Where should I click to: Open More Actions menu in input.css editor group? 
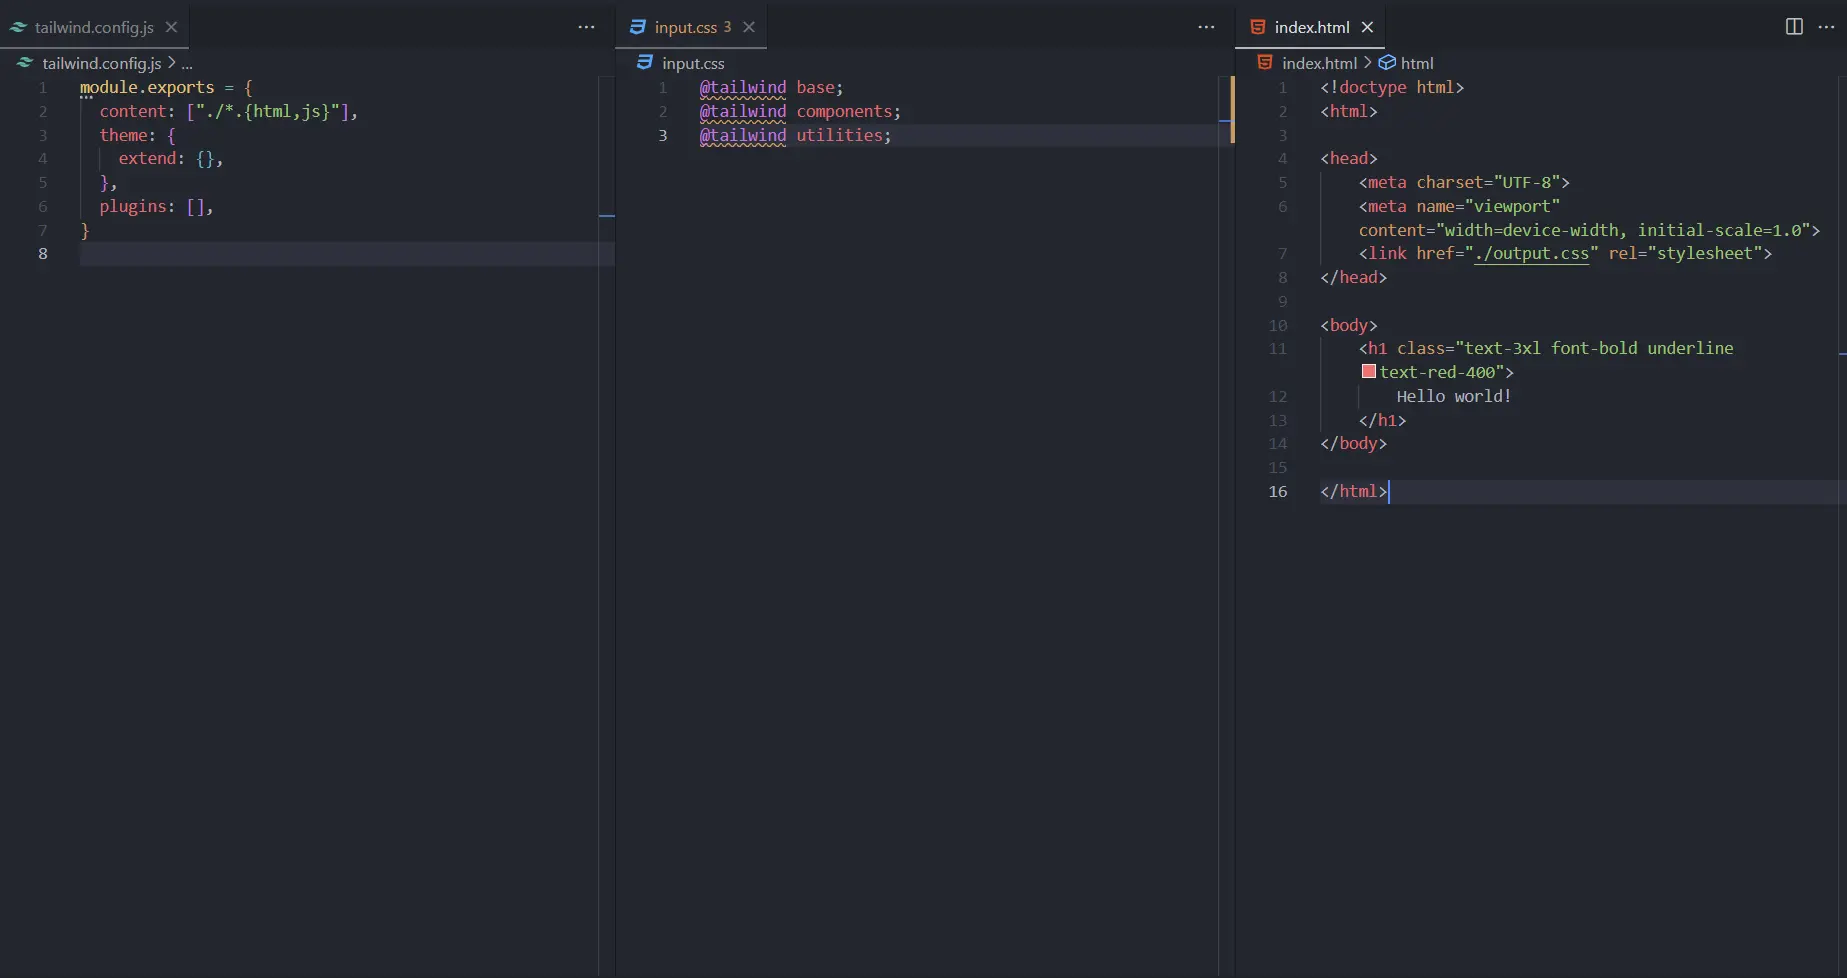1207,27
